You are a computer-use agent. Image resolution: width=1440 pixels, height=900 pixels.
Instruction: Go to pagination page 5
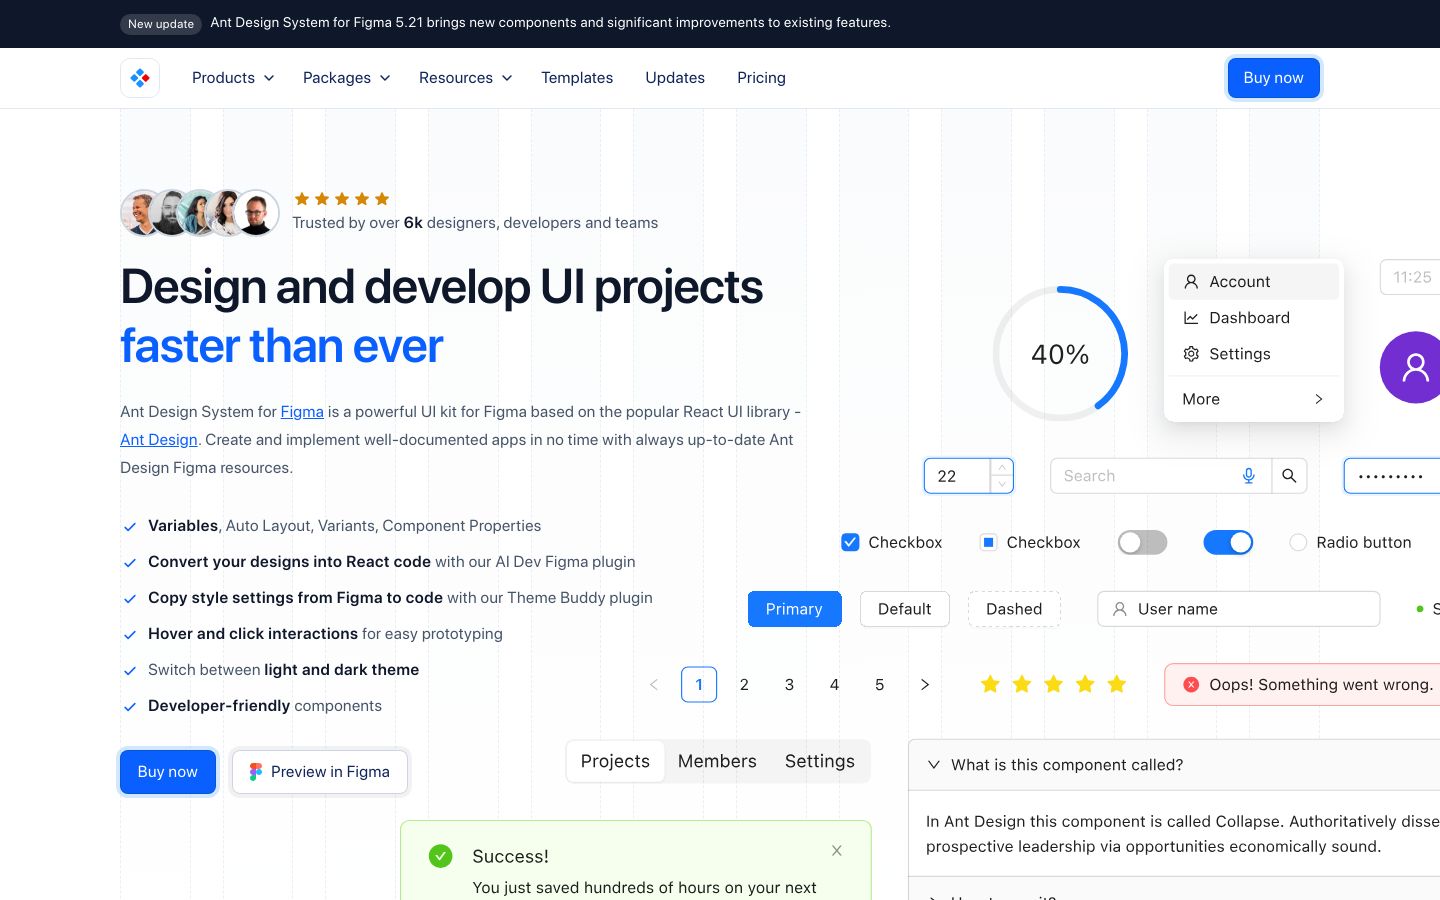(x=879, y=685)
